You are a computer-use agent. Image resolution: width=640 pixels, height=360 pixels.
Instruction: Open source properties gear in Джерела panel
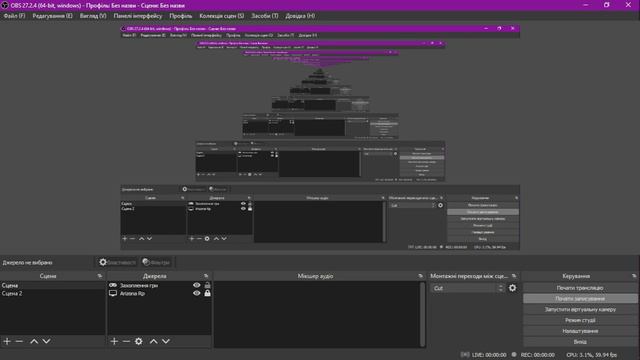pos(139,341)
